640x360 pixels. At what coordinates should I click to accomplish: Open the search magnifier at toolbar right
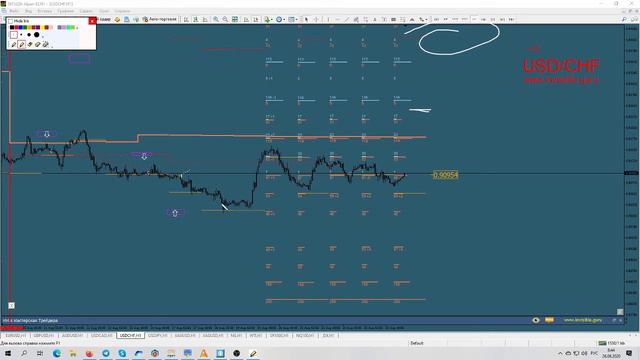tap(624, 19)
